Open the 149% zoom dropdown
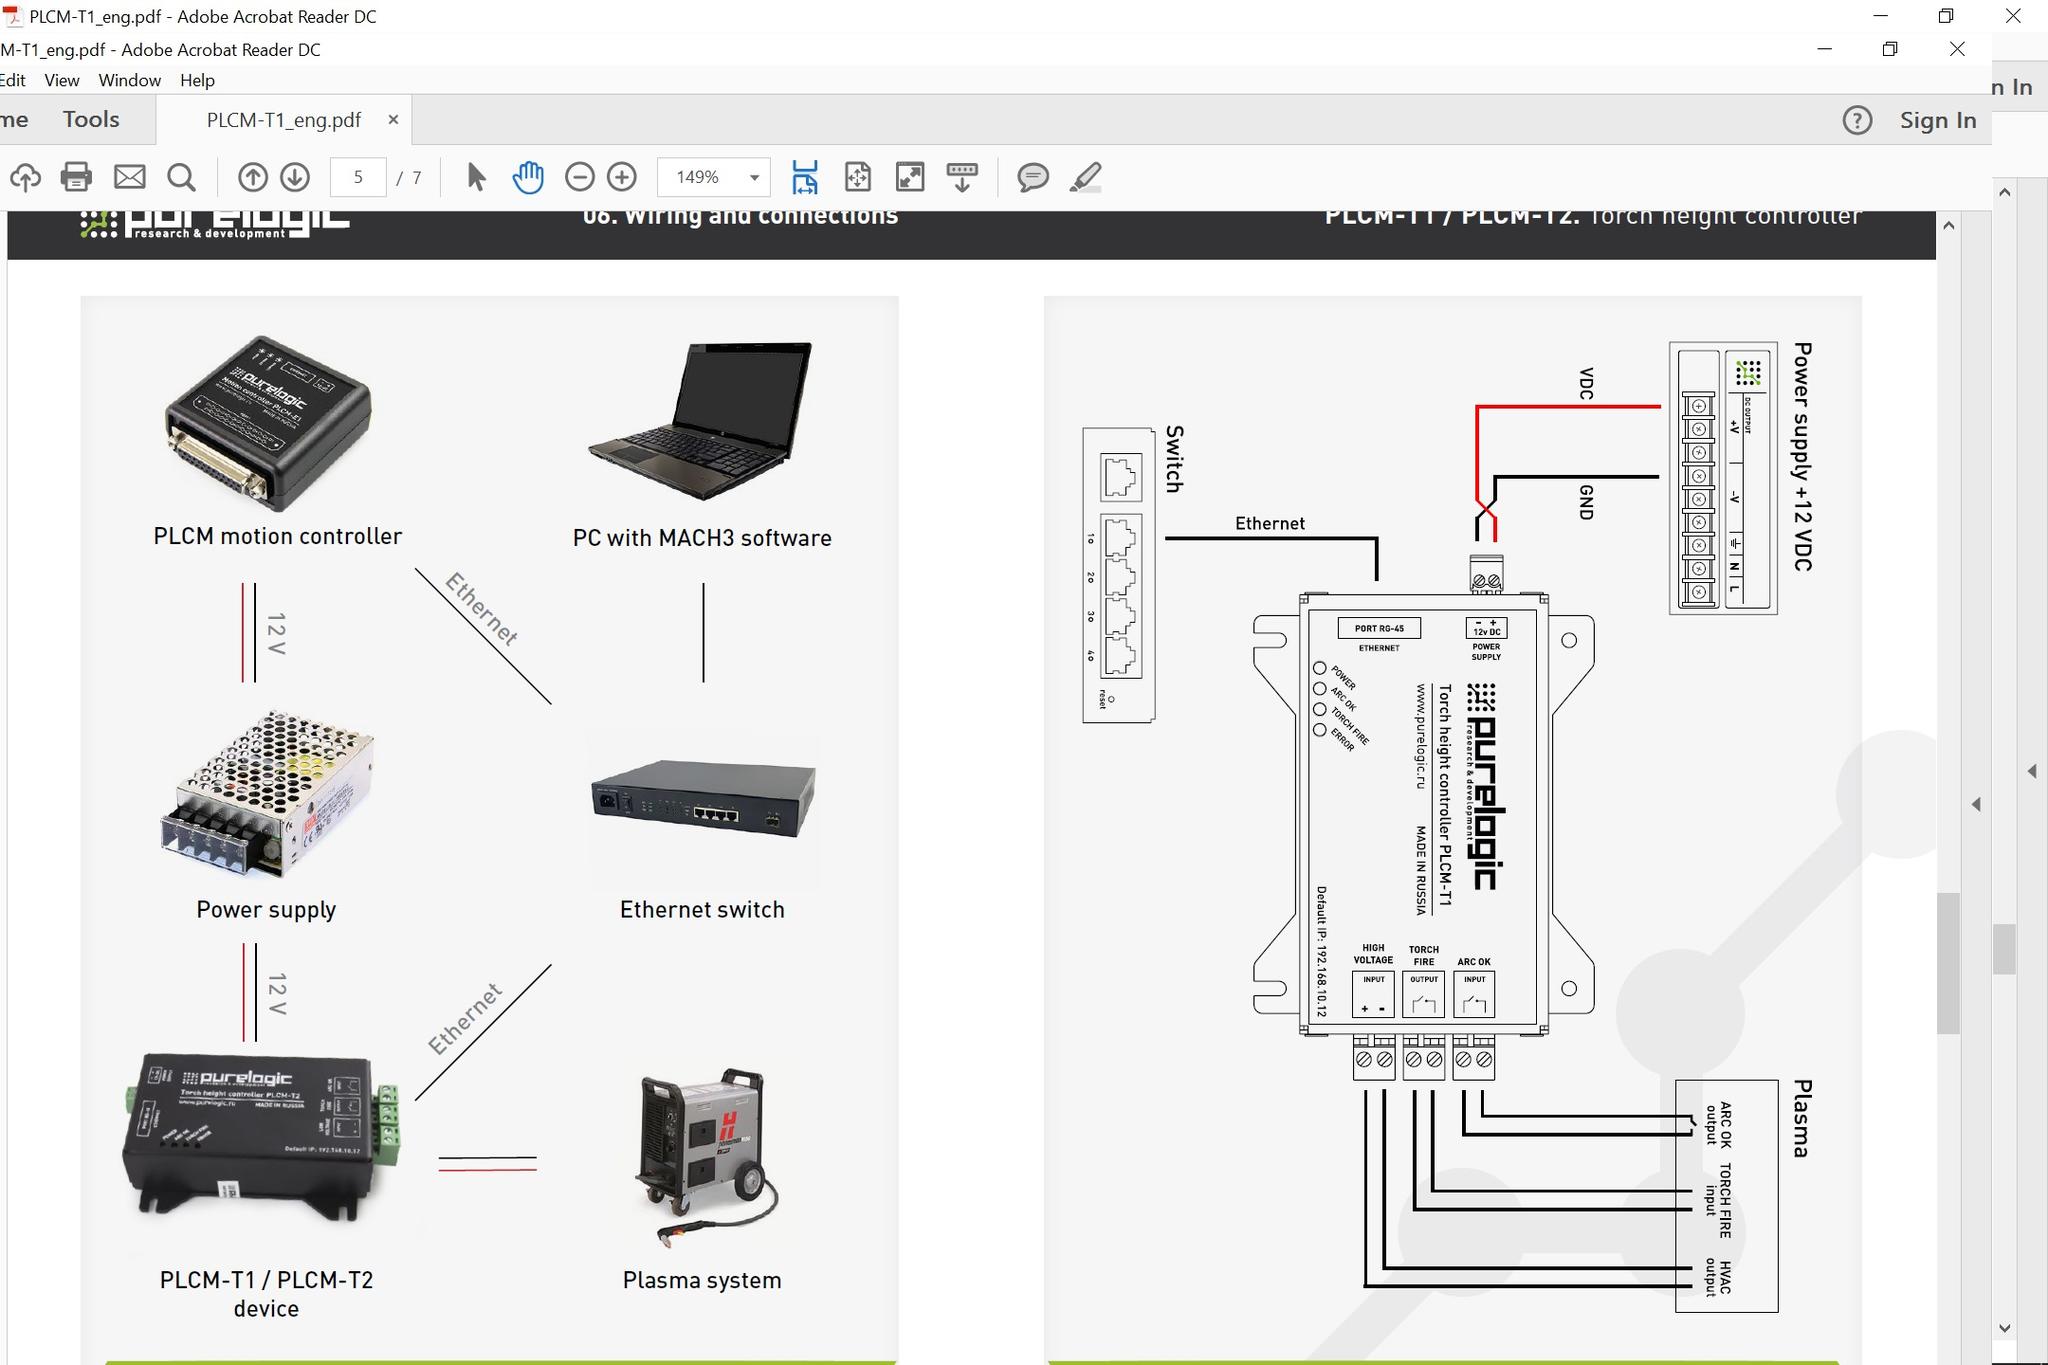 point(754,177)
